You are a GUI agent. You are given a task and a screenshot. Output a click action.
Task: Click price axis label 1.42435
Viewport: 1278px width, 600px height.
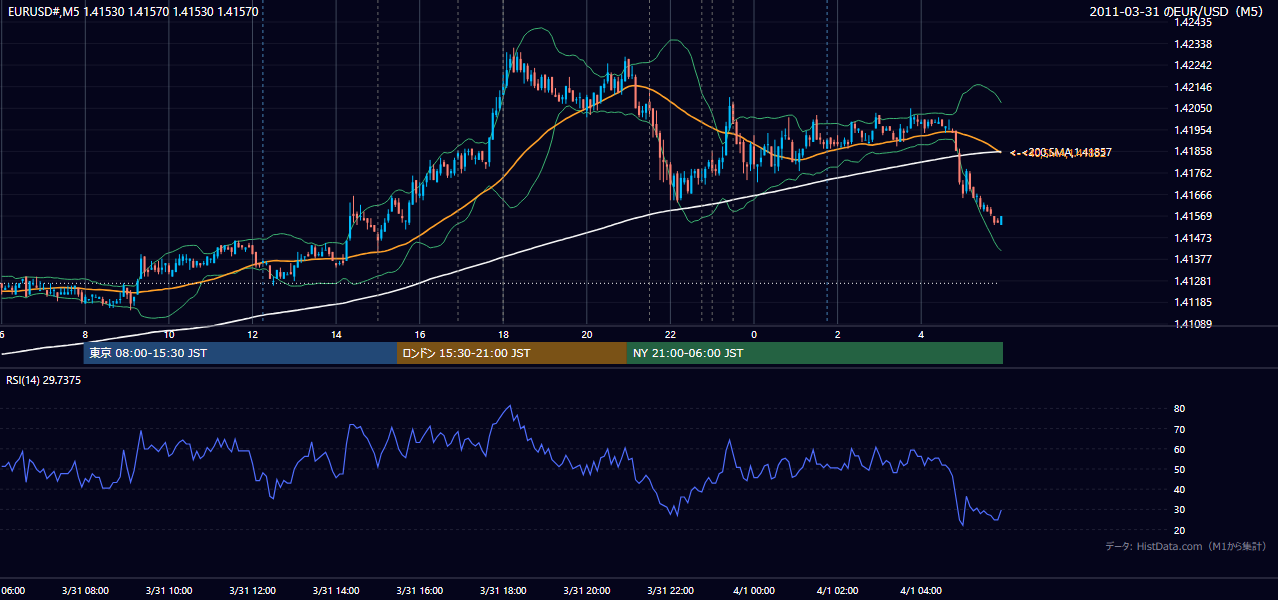1194,22
